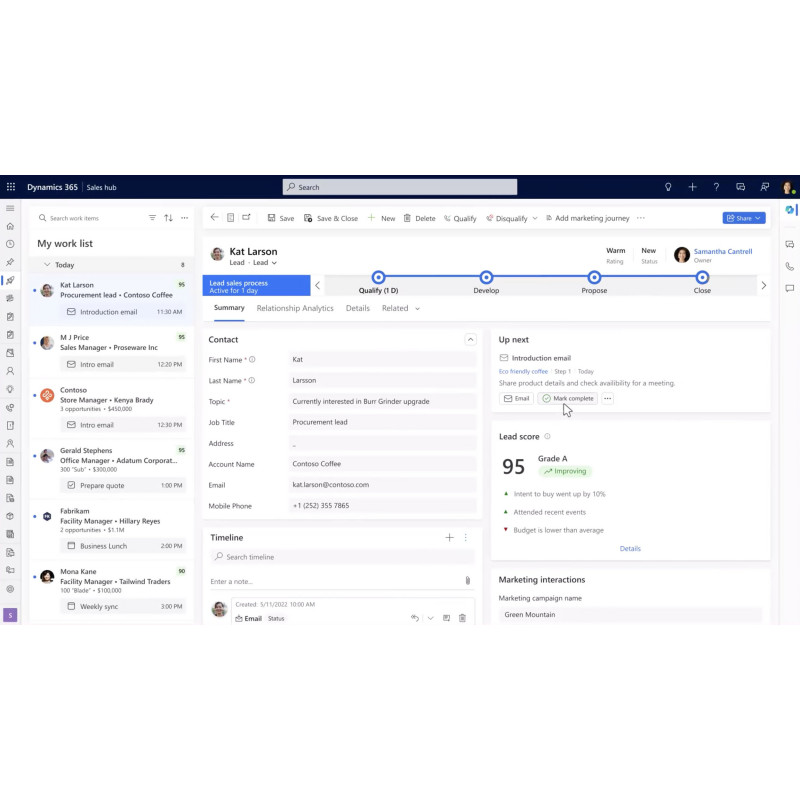The image size is (800, 800).
Task: Open Mona Kane work item
Action: [111, 589]
